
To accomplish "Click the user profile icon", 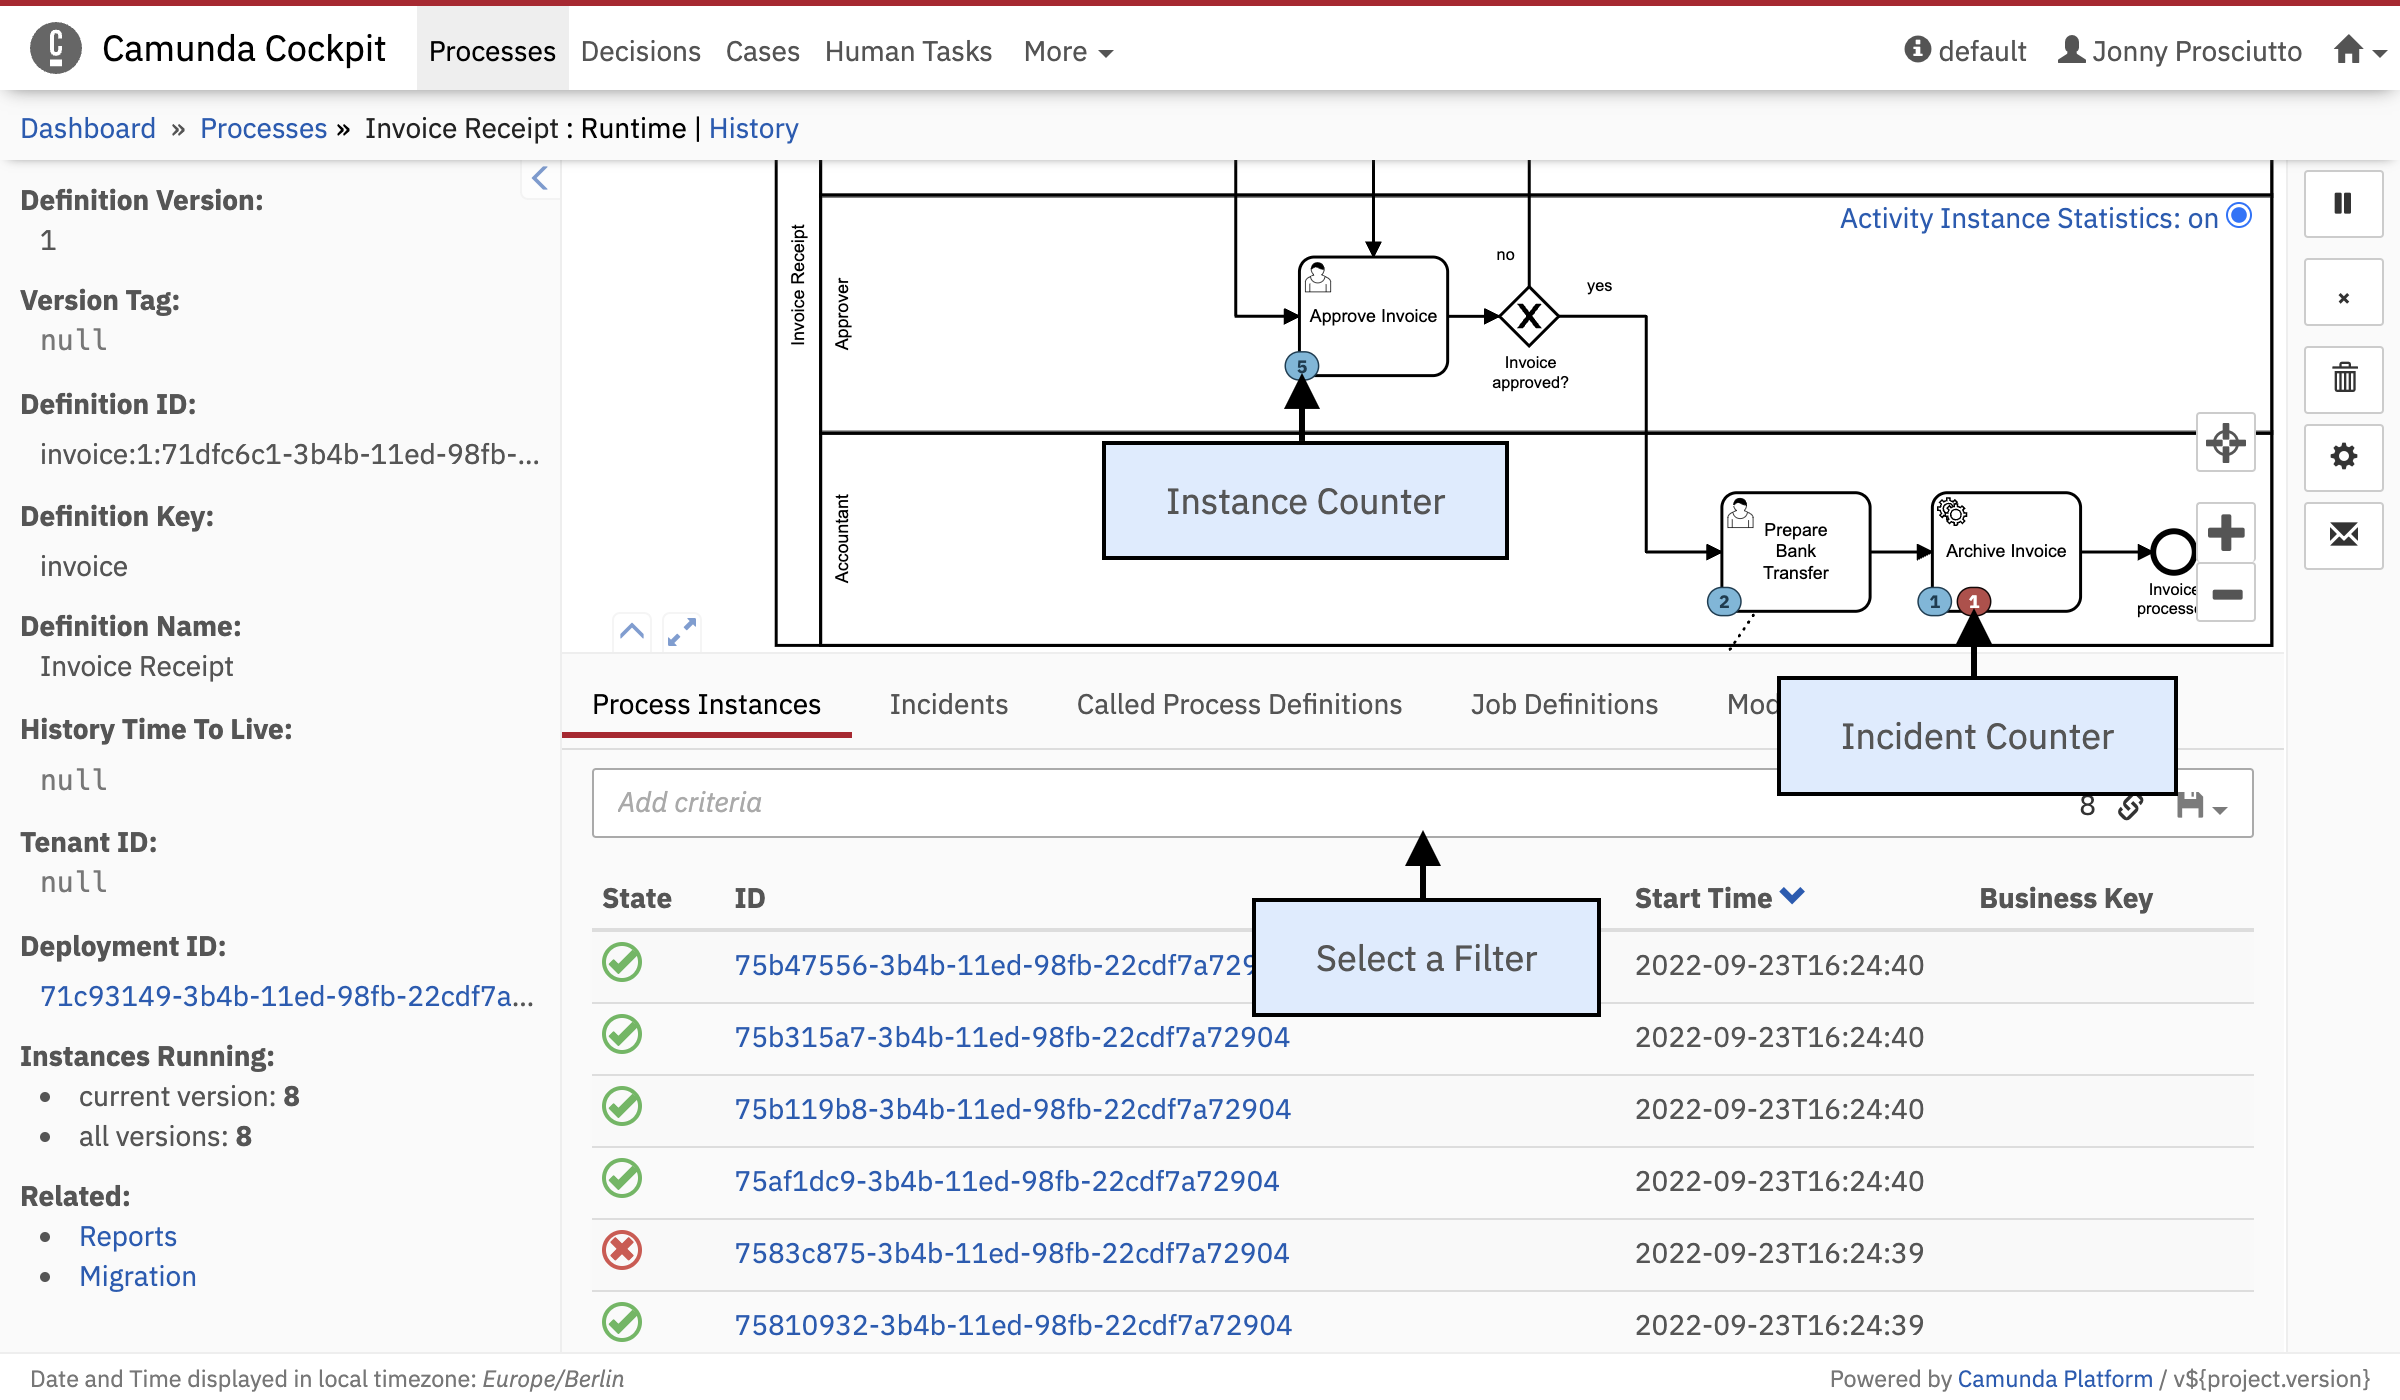I will tap(2071, 49).
